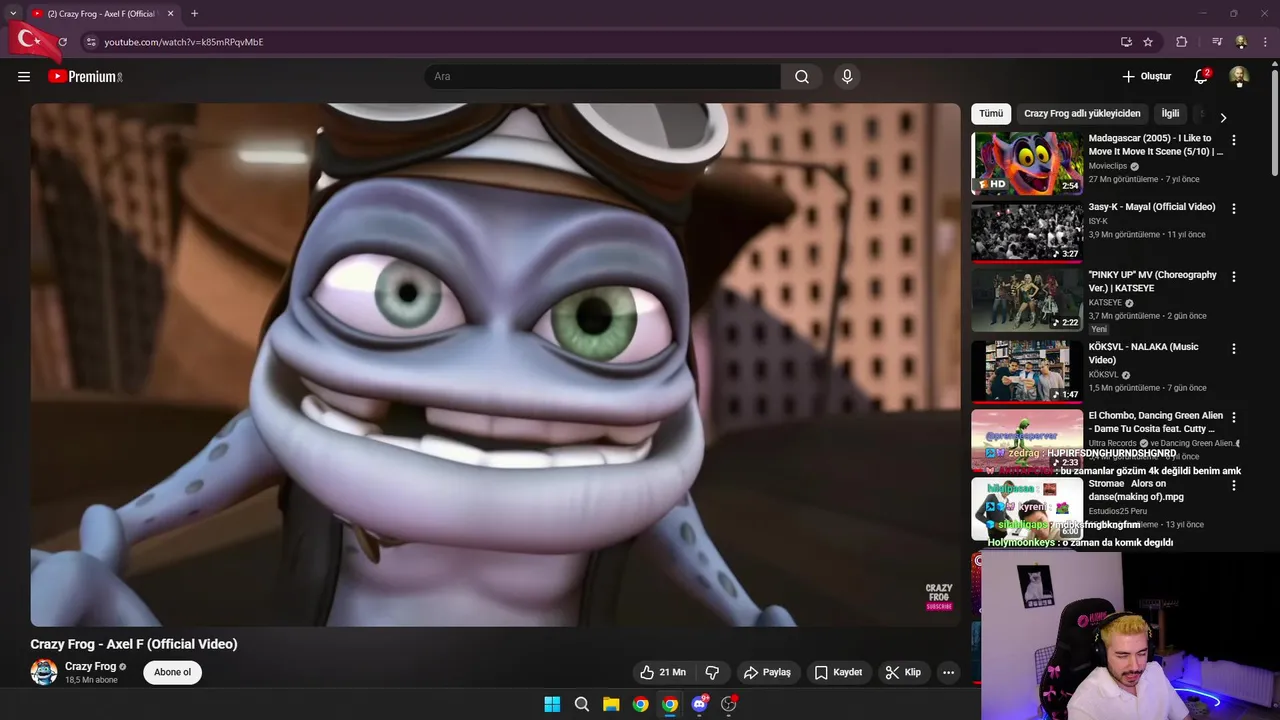The image size is (1280, 720).
Task: Click the main video player
Action: 495,364
